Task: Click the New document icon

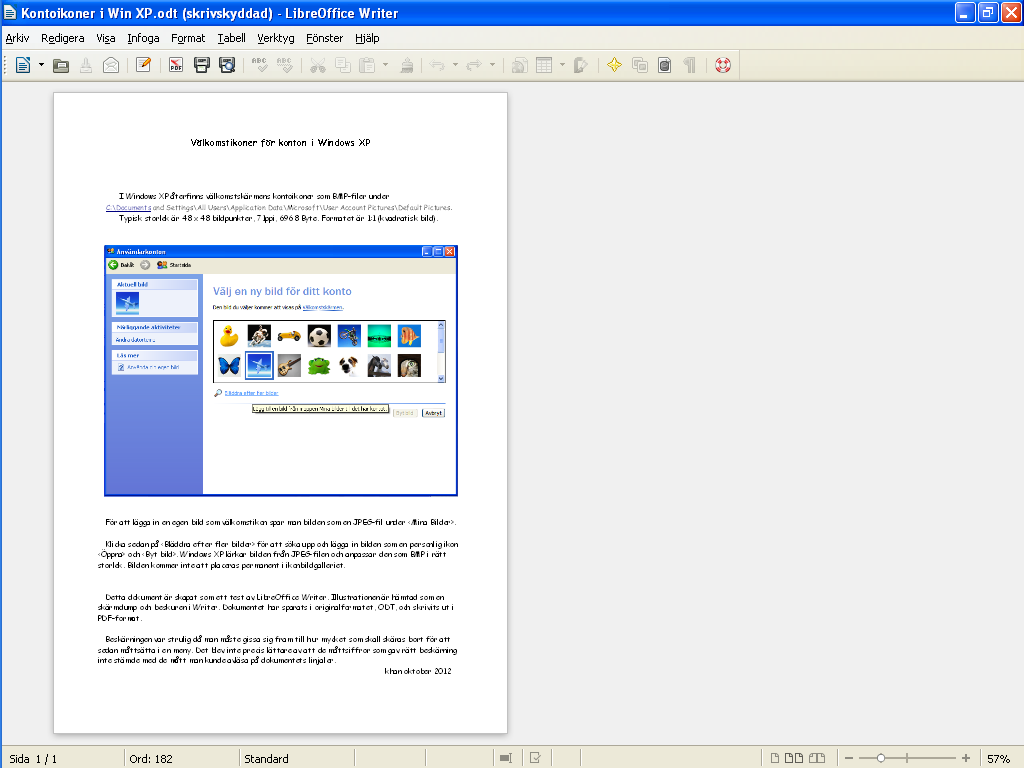Action: click(x=23, y=65)
